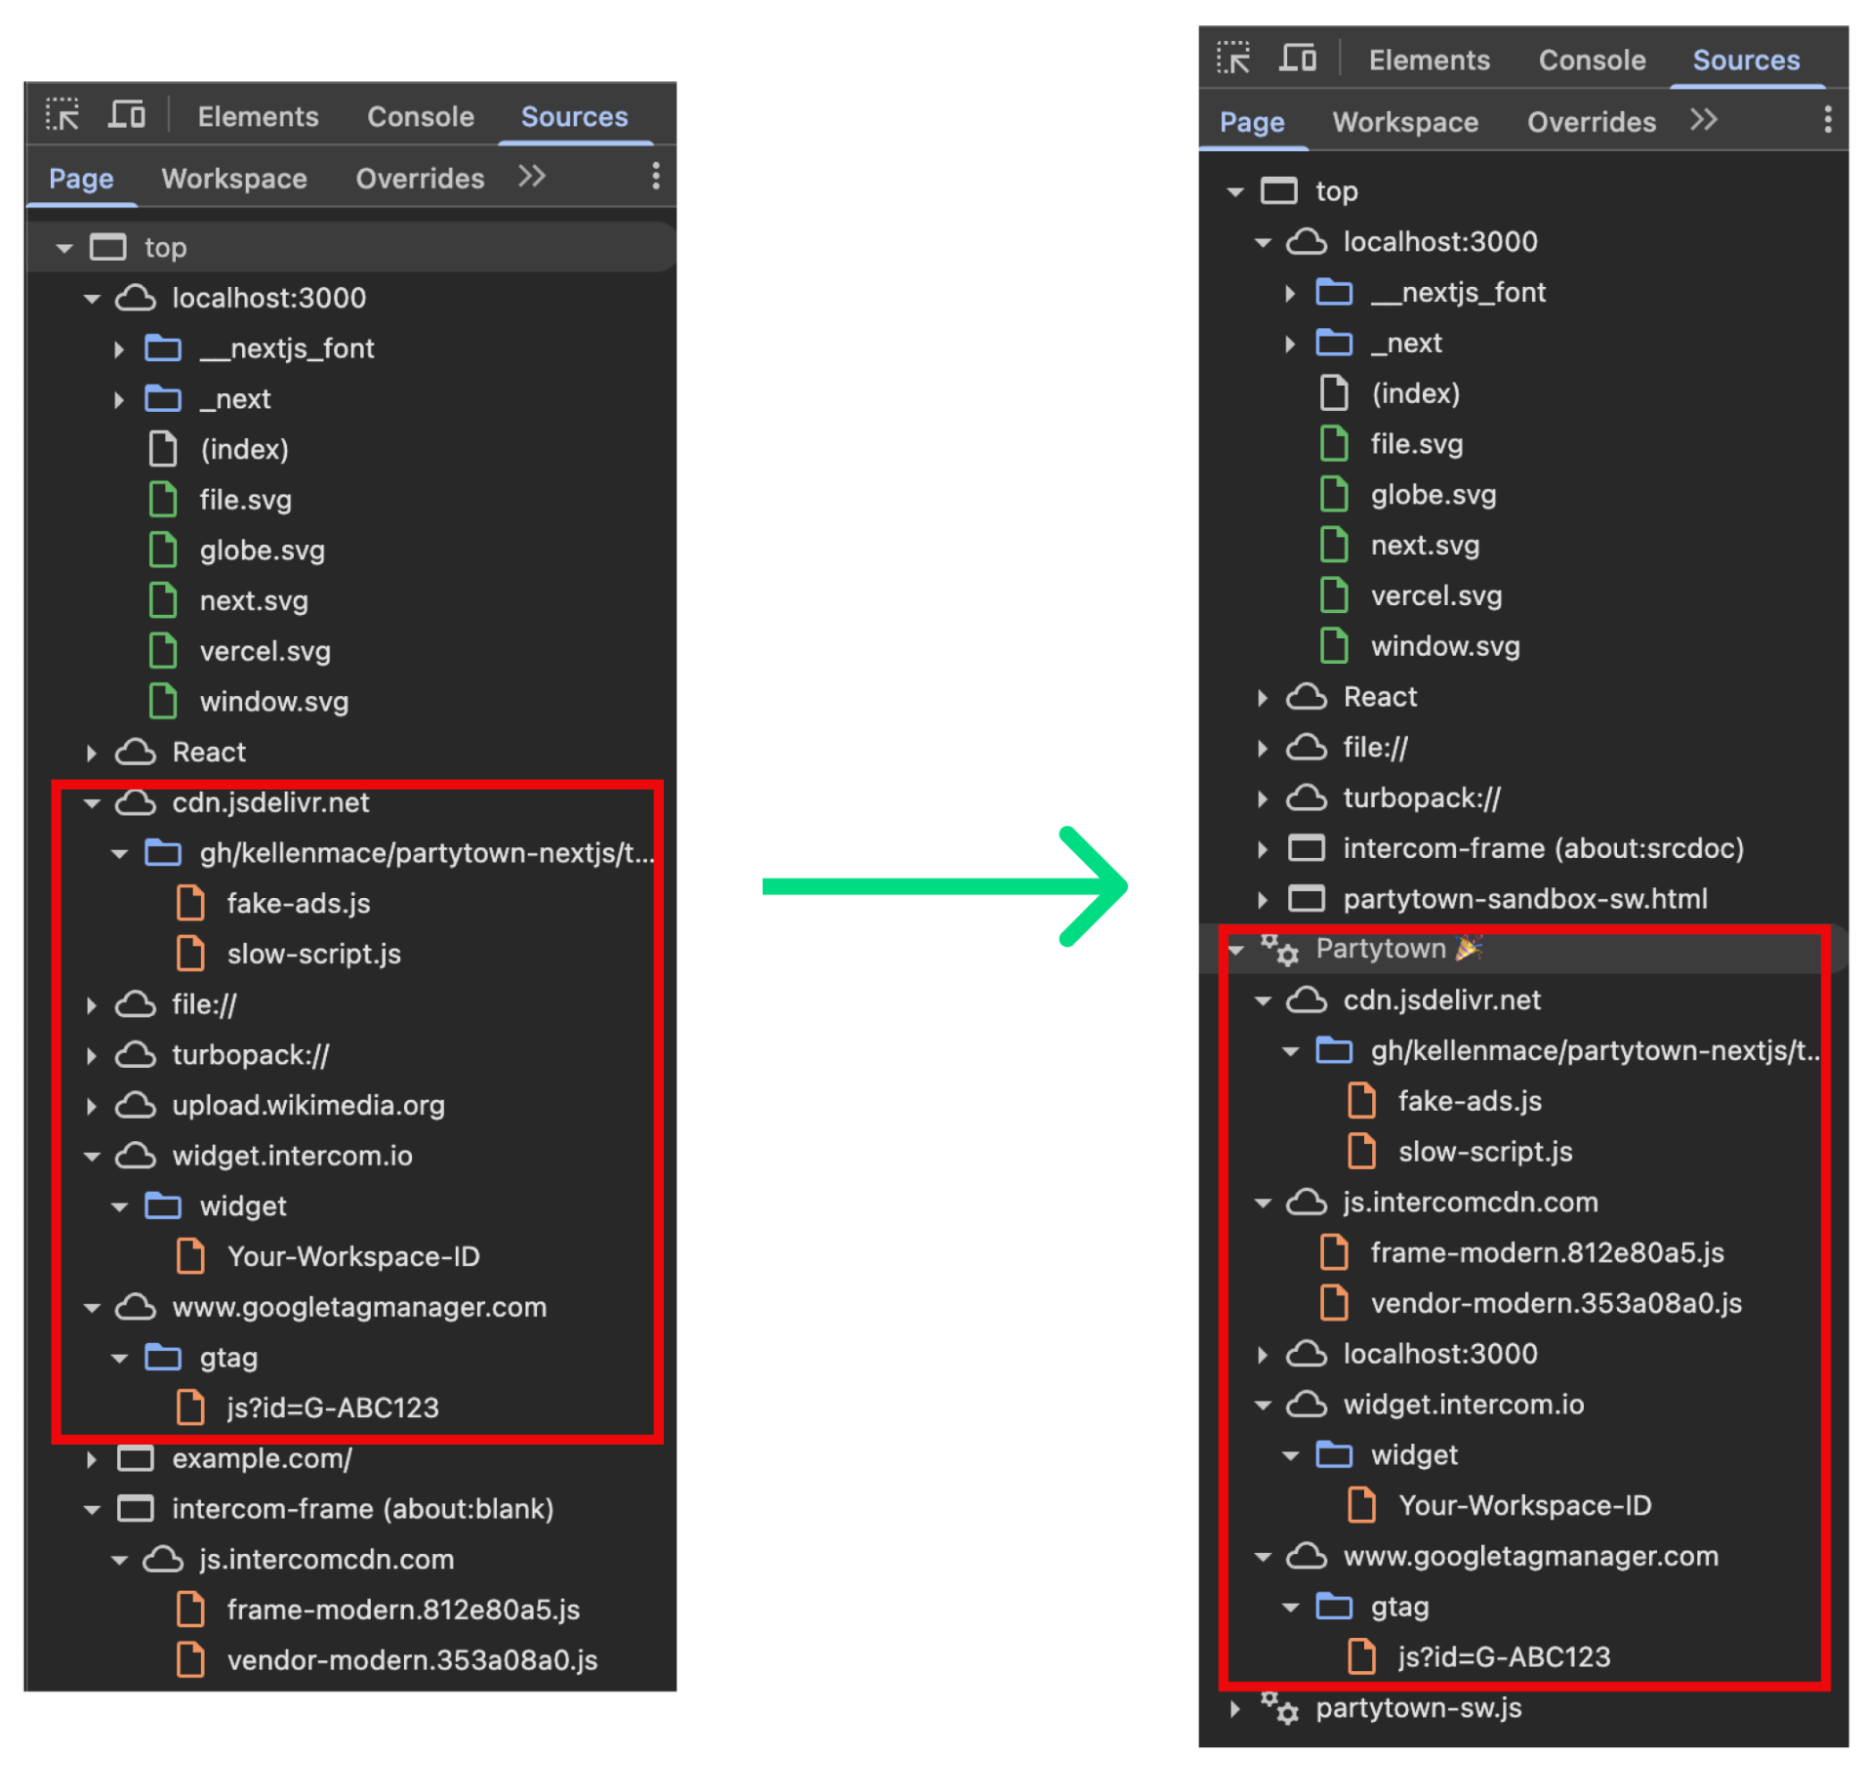The image size is (1875, 1767).
Task: Expand React node in left panel
Action: click(92, 752)
